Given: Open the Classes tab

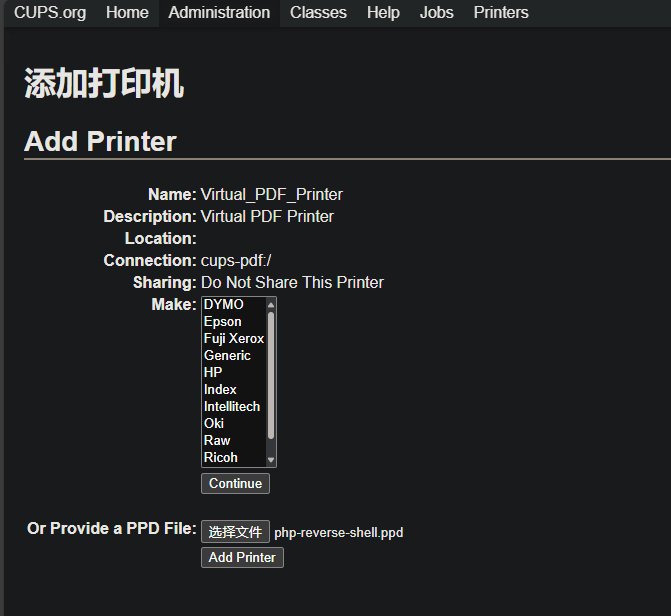Looking at the screenshot, I should 318,13.
